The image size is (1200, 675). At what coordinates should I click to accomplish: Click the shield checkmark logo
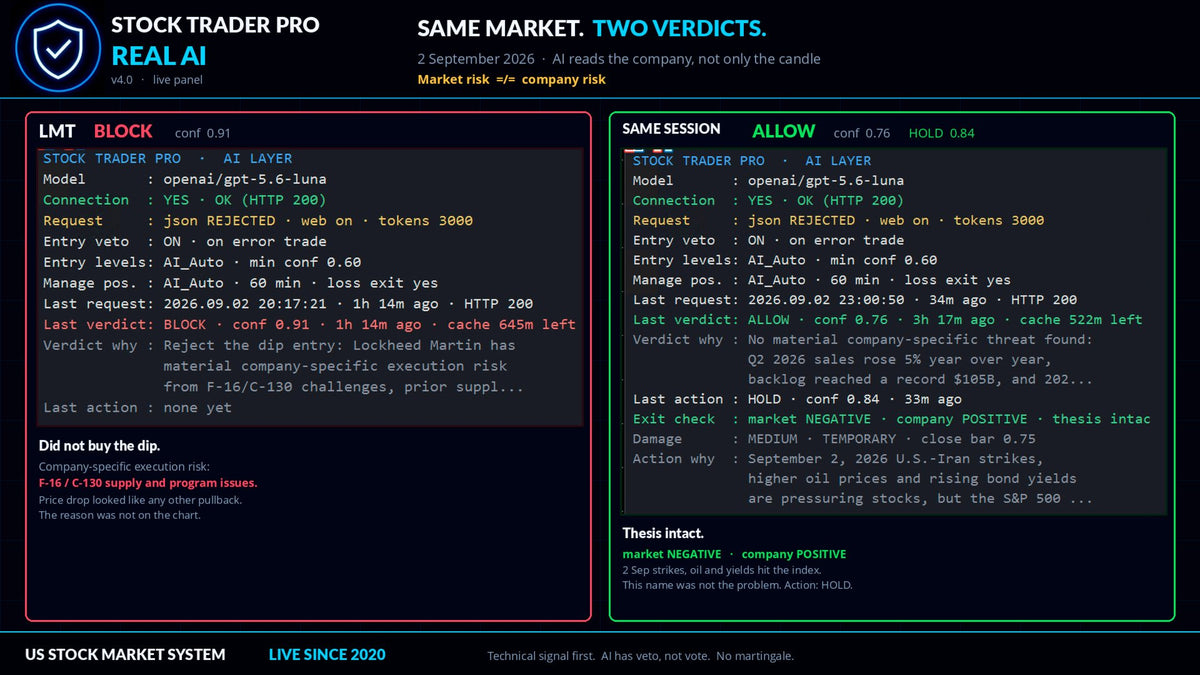click(x=59, y=48)
